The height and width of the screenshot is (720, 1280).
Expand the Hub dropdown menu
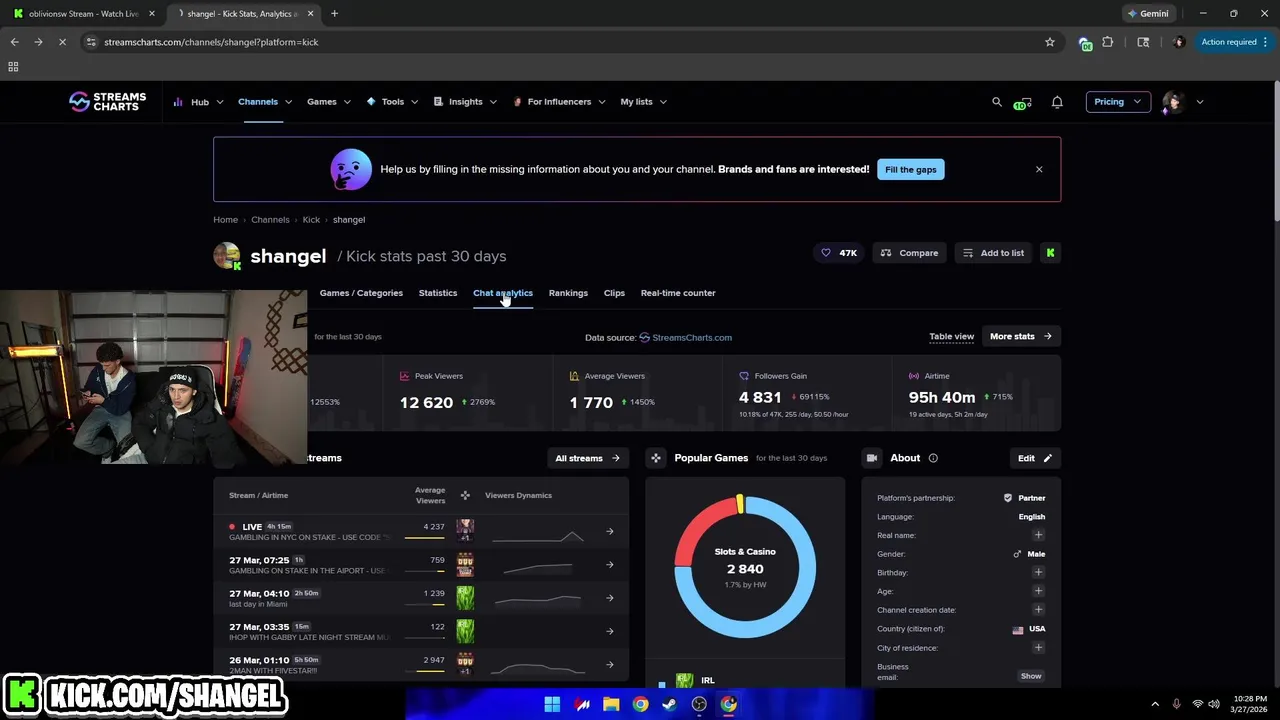point(197,102)
